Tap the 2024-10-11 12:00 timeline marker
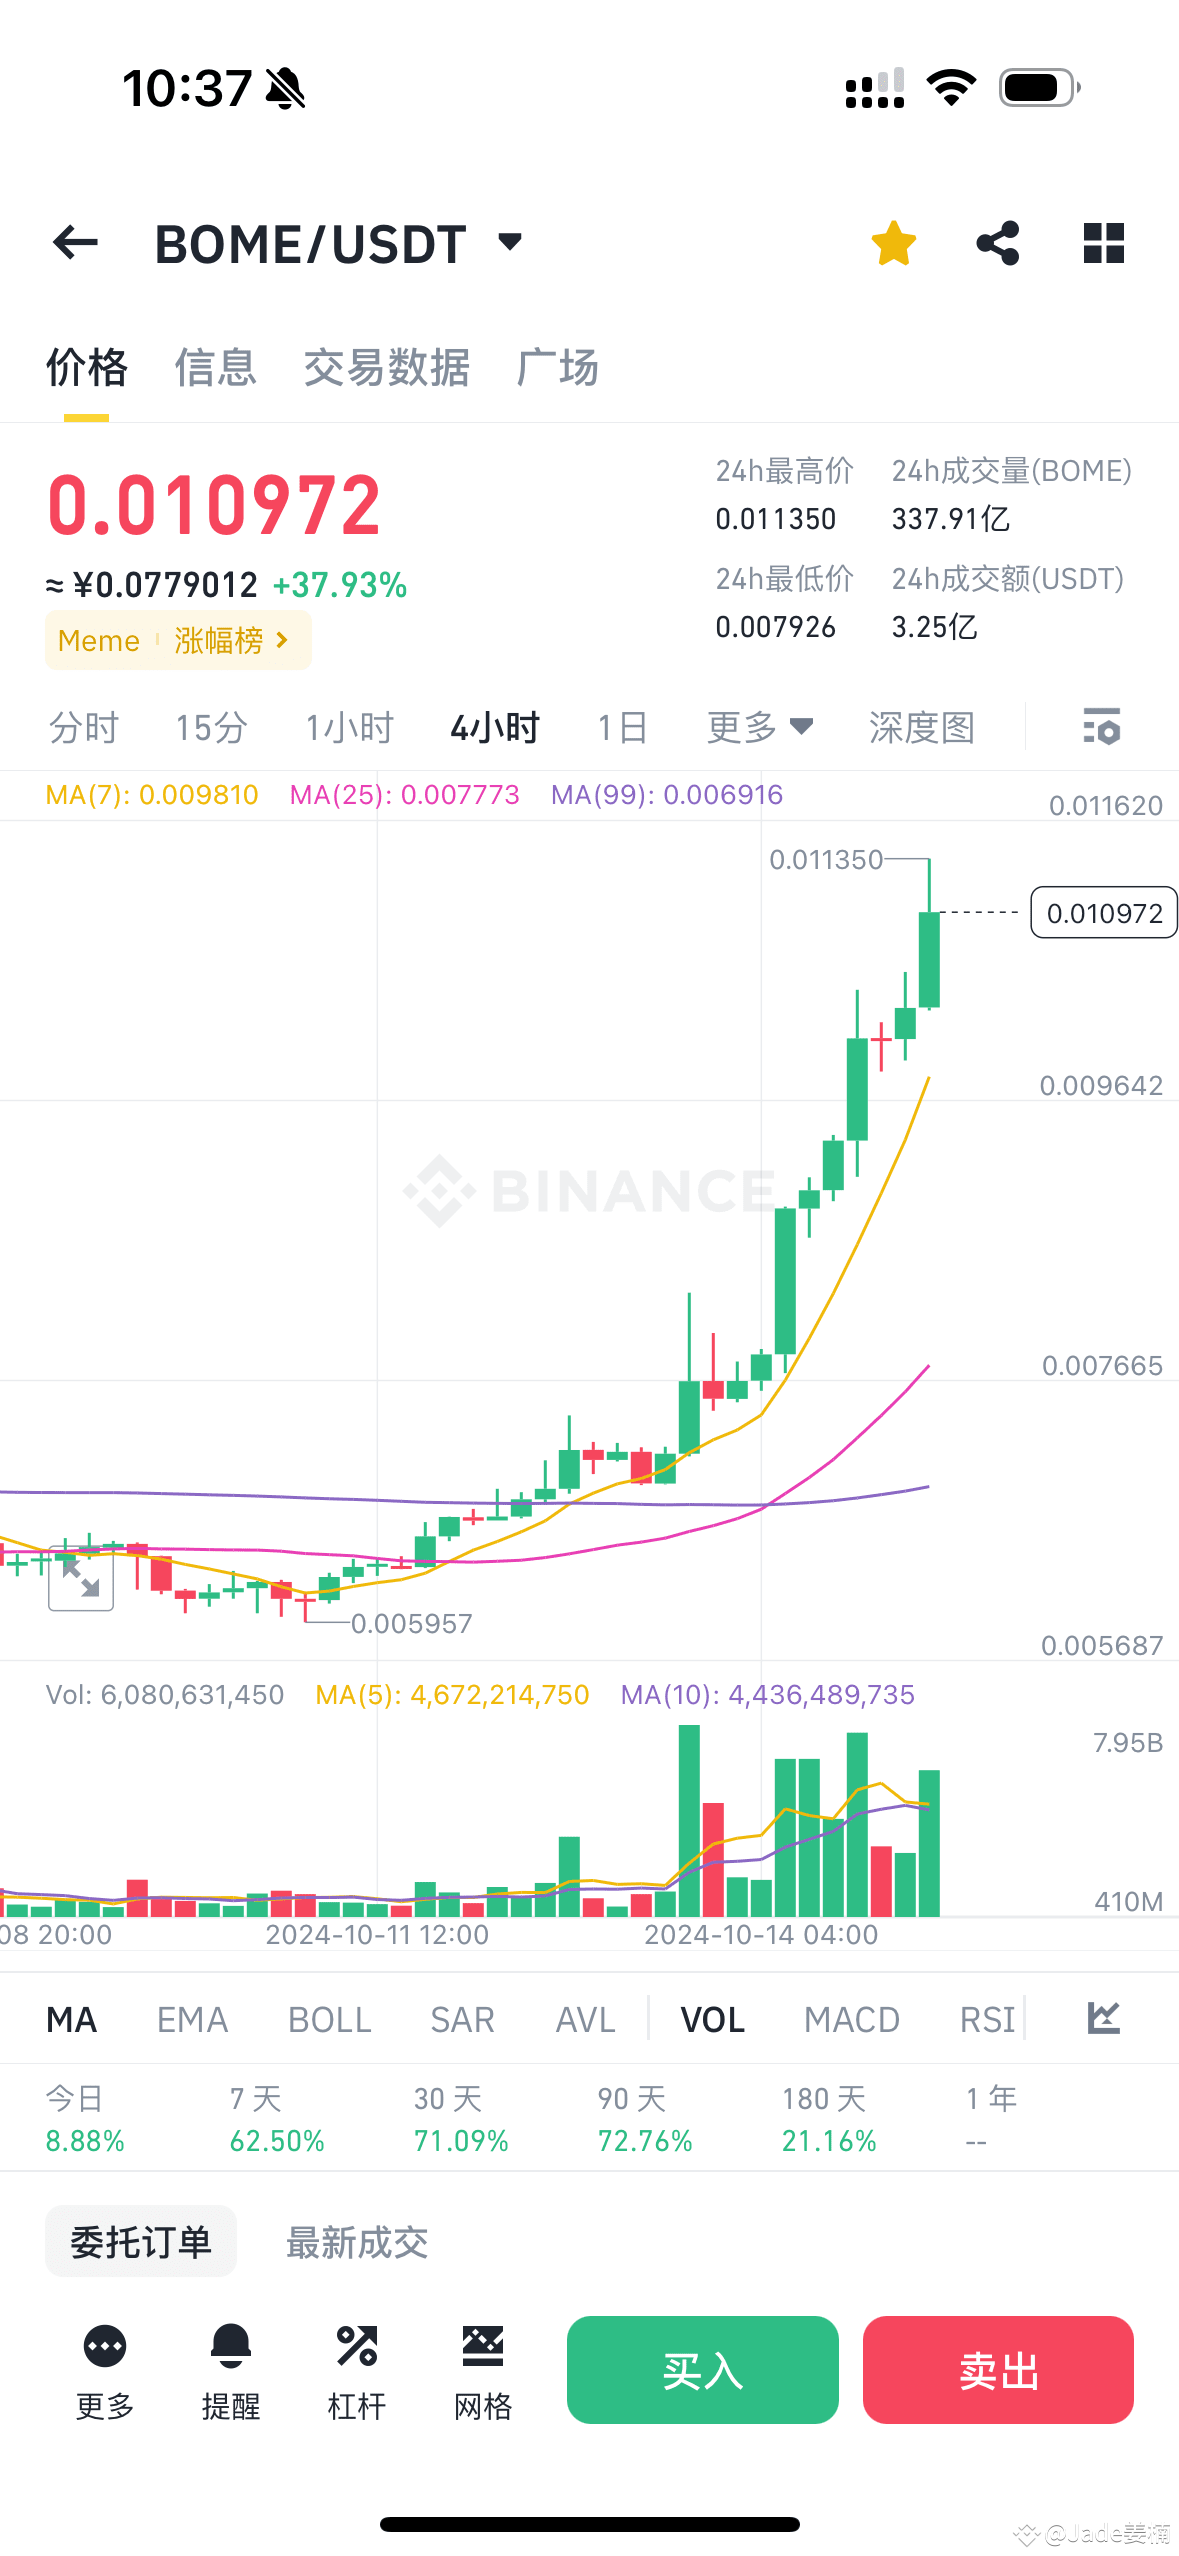 click(x=377, y=1934)
